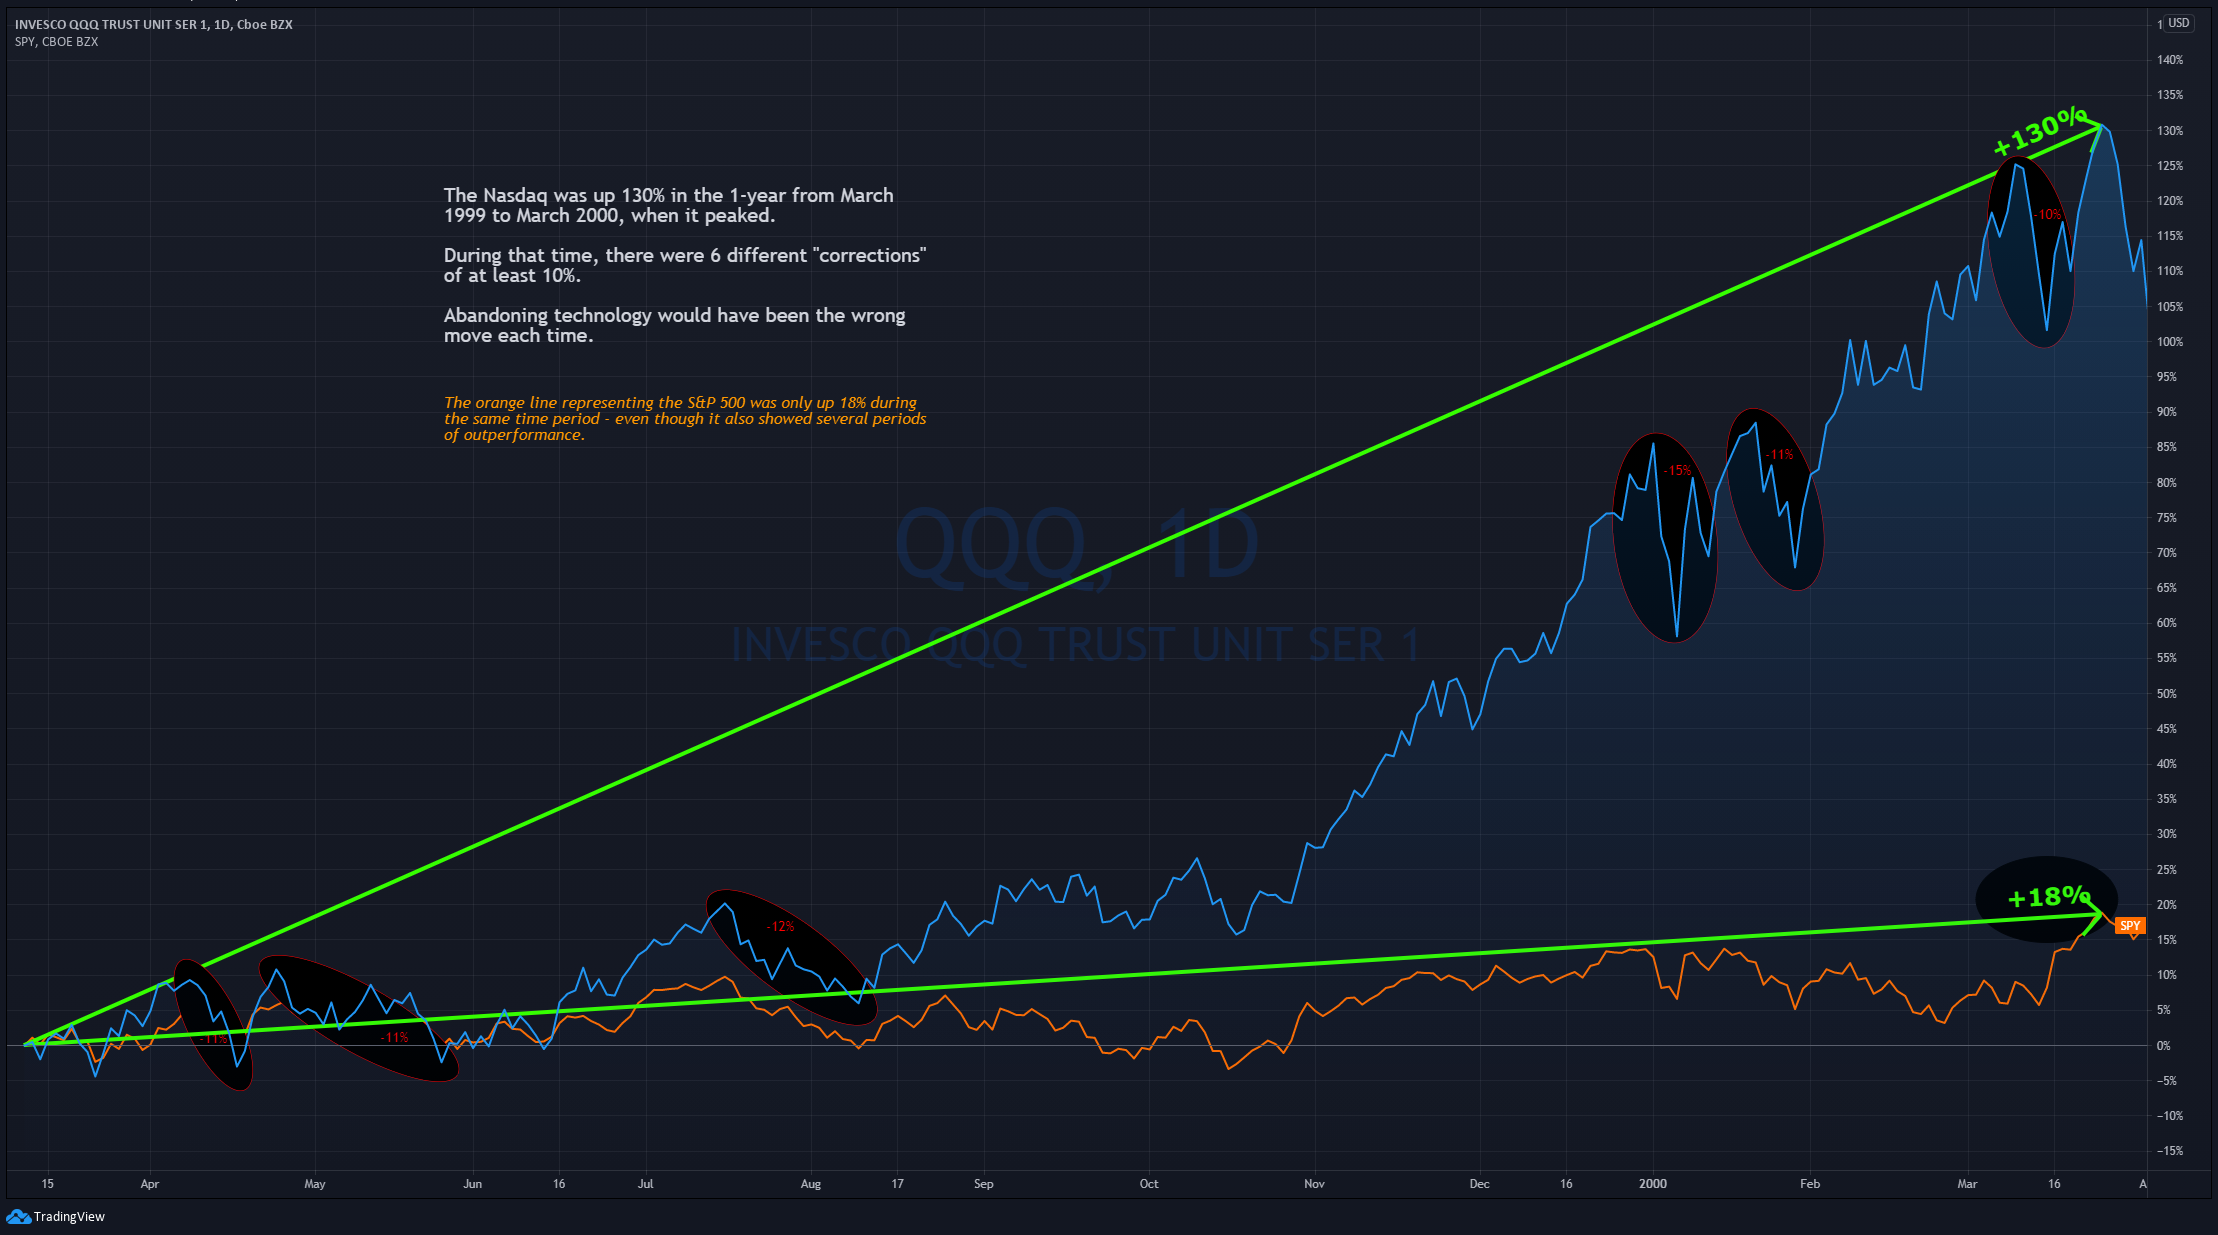Click the 100% price axis label
2218x1235 pixels.
[x=2170, y=342]
